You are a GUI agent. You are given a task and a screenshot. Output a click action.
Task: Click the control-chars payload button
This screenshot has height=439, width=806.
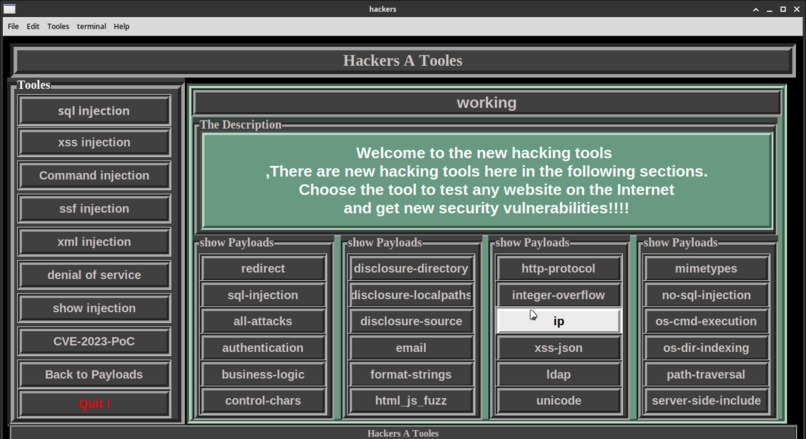(x=263, y=400)
